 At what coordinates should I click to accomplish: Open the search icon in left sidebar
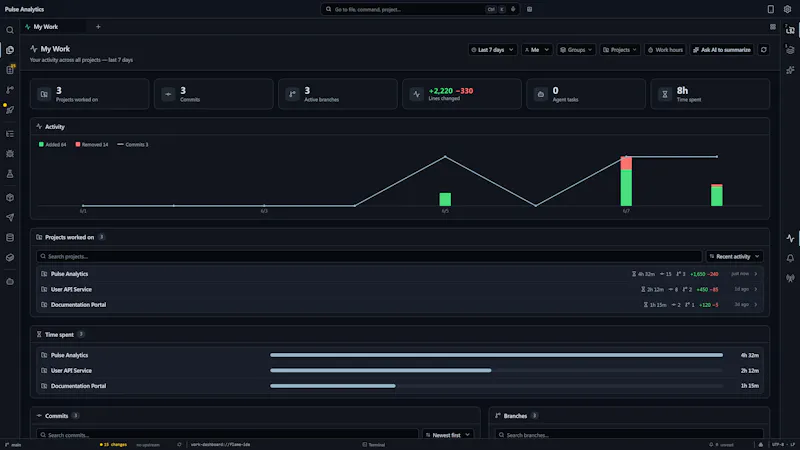[x=10, y=30]
